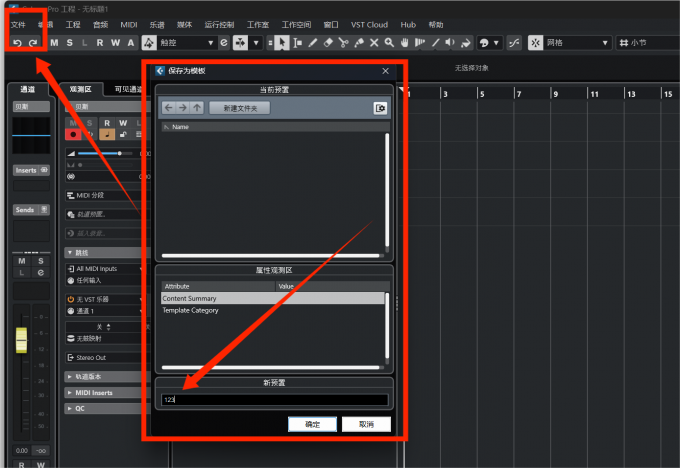
Task: Expand the 轨道版本 inspector section
Action: pos(104,376)
